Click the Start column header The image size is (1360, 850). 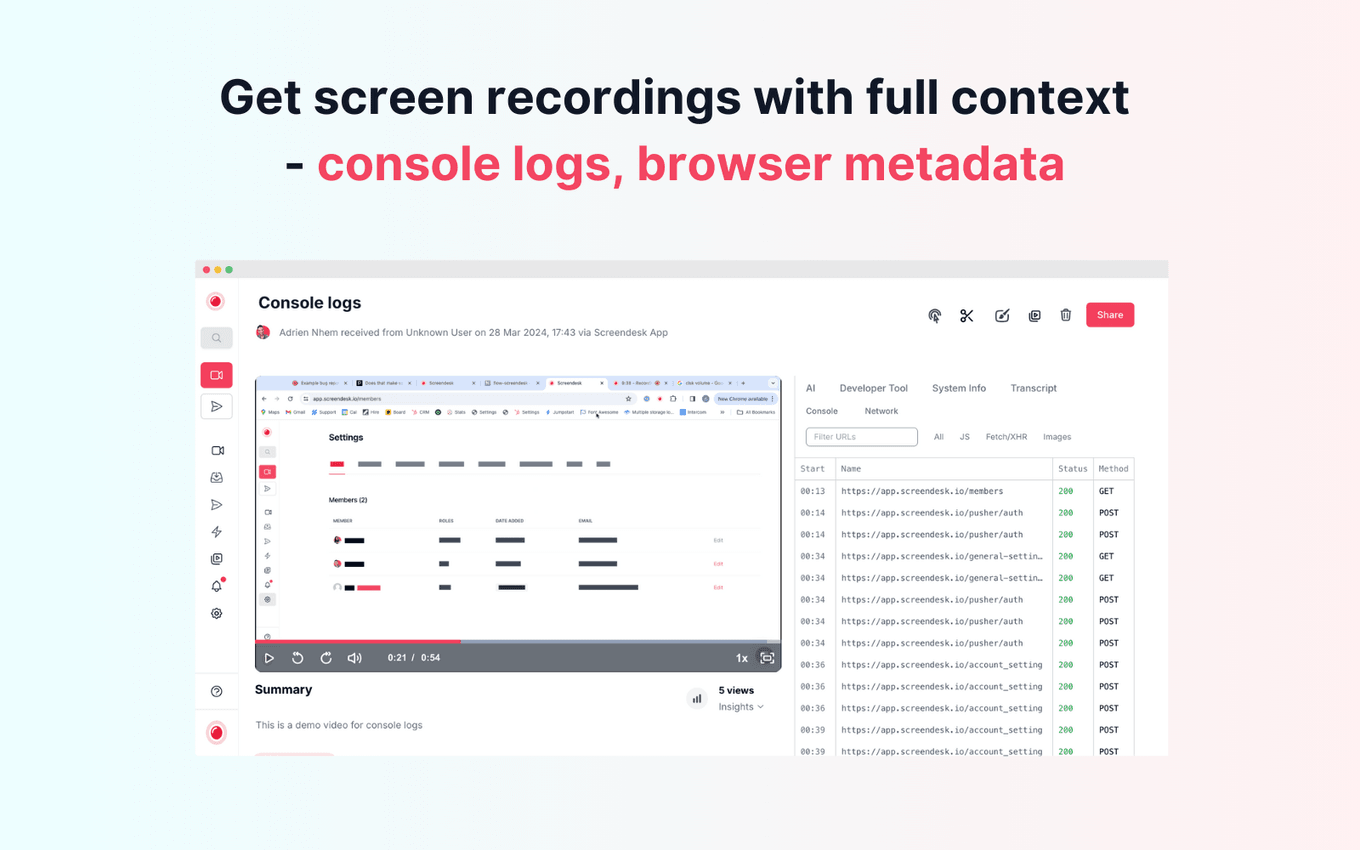pos(813,468)
